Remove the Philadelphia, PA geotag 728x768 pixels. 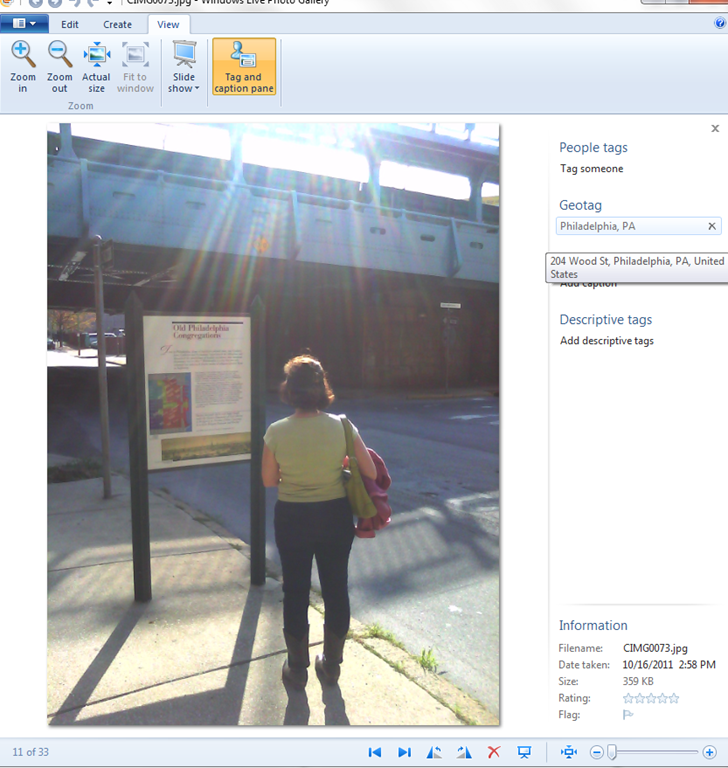(x=712, y=226)
